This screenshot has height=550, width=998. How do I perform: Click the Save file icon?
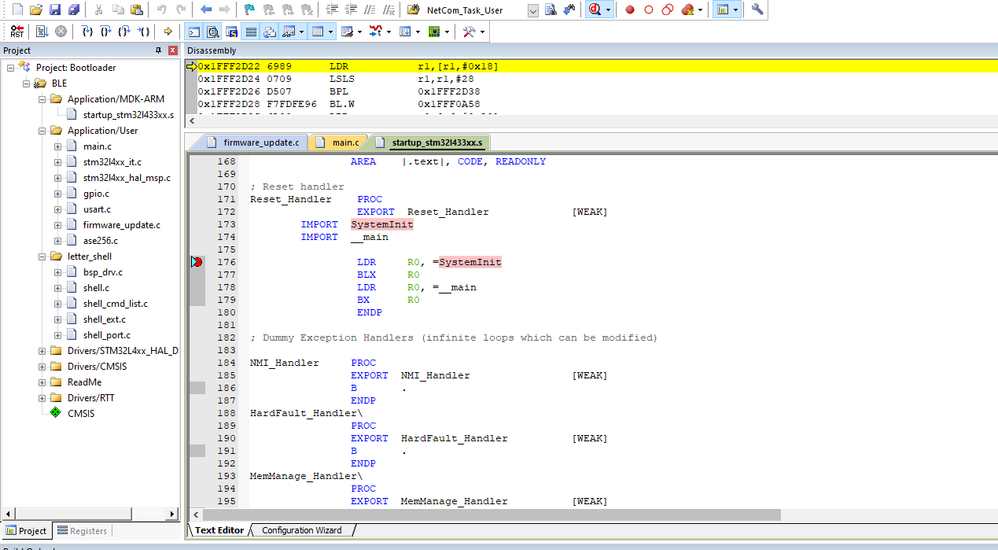[55, 10]
